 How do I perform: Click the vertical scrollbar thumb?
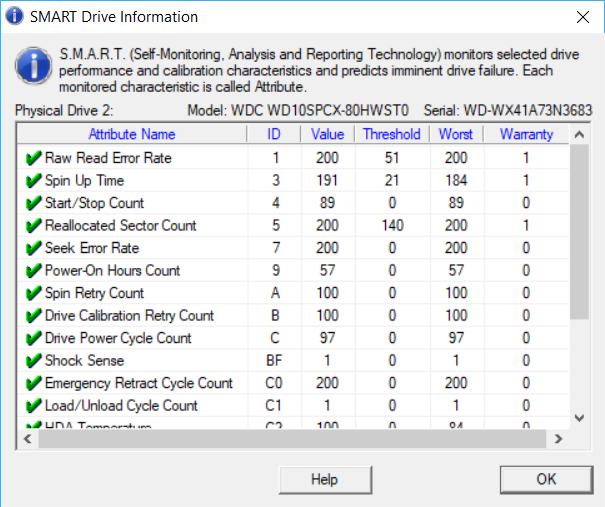click(579, 232)
